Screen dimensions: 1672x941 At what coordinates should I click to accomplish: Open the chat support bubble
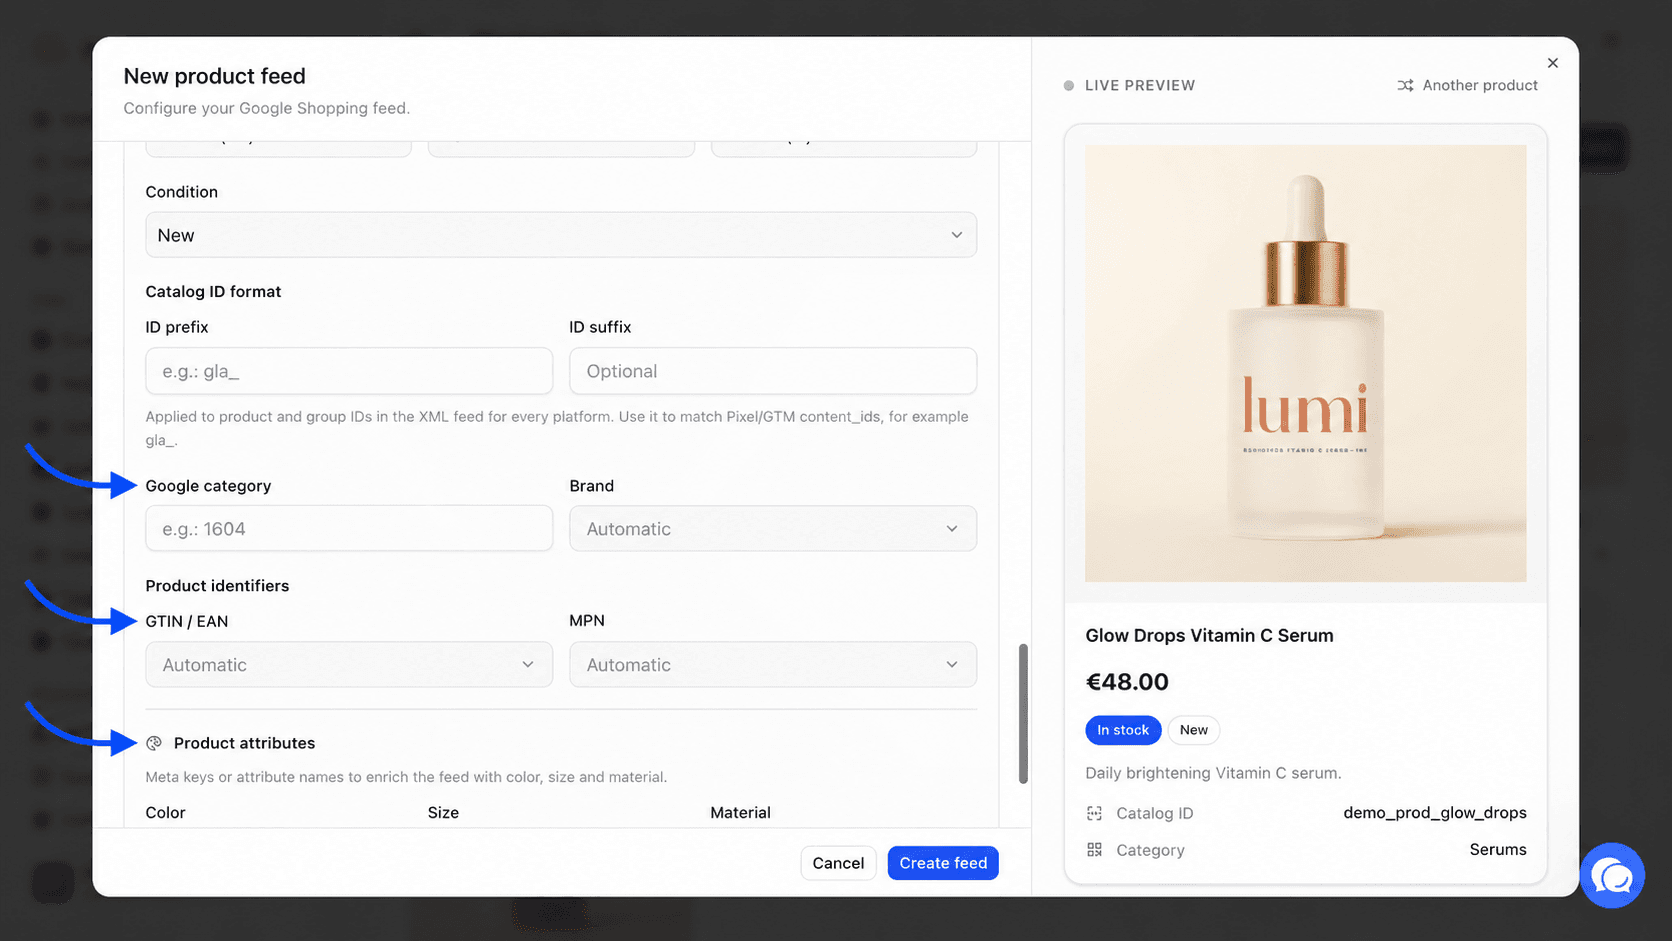coord(1612,876)
